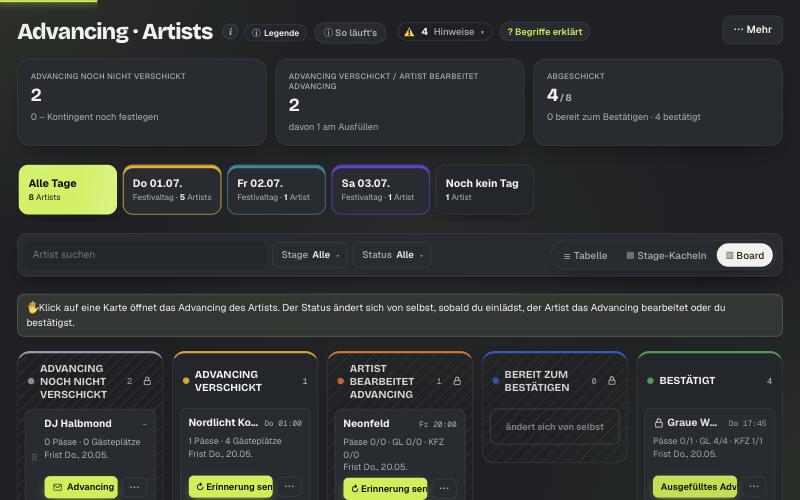The image size is (800, 500).
Task: Open the Legende info button
Action: click(x=276, y=33)
